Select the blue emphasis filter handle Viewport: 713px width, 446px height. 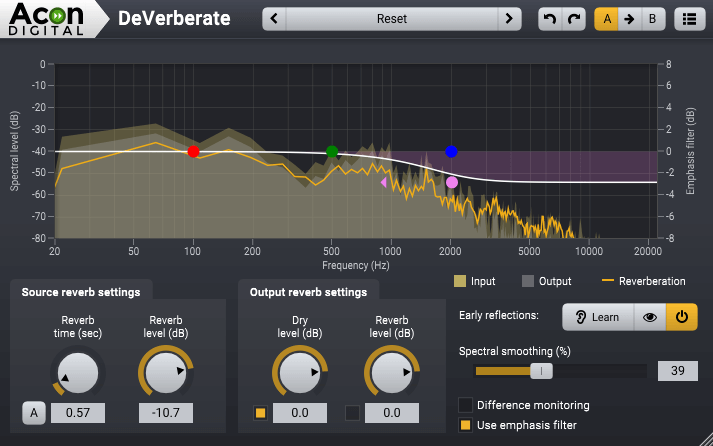pyautogui.click(x=451, y=151)
